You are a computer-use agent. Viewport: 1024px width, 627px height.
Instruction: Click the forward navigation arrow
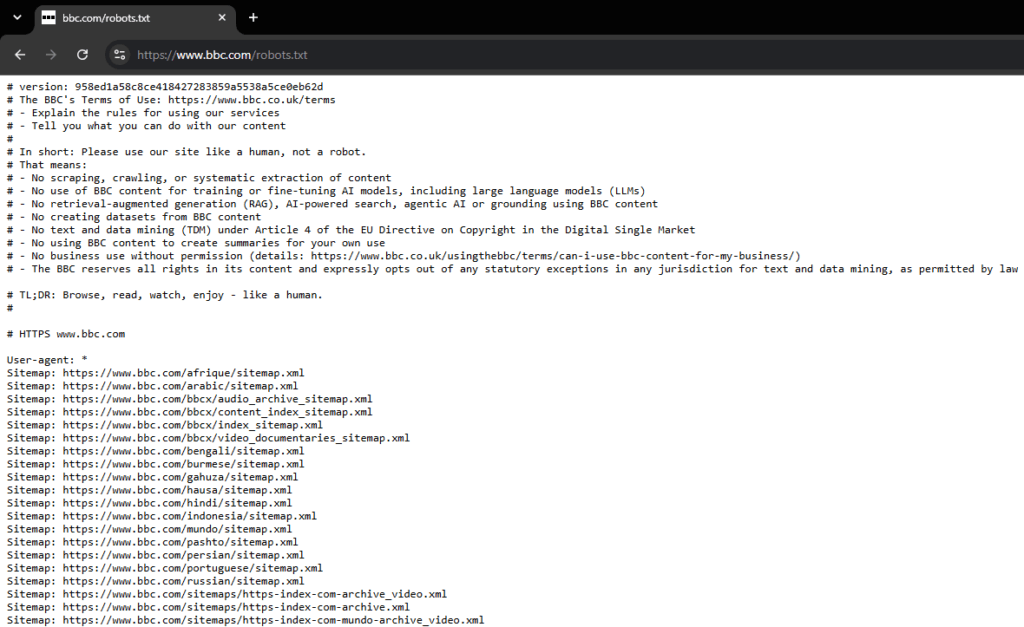click(x=51, y=55)
